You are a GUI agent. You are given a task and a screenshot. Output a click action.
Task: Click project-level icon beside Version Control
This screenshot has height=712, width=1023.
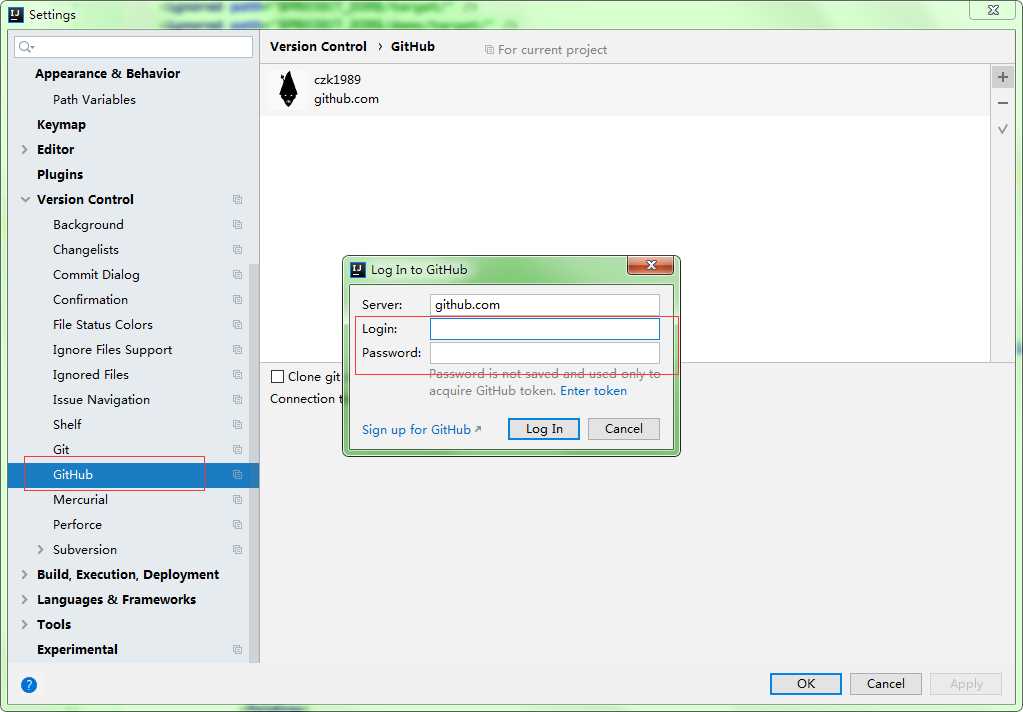[x=237, y=200]
